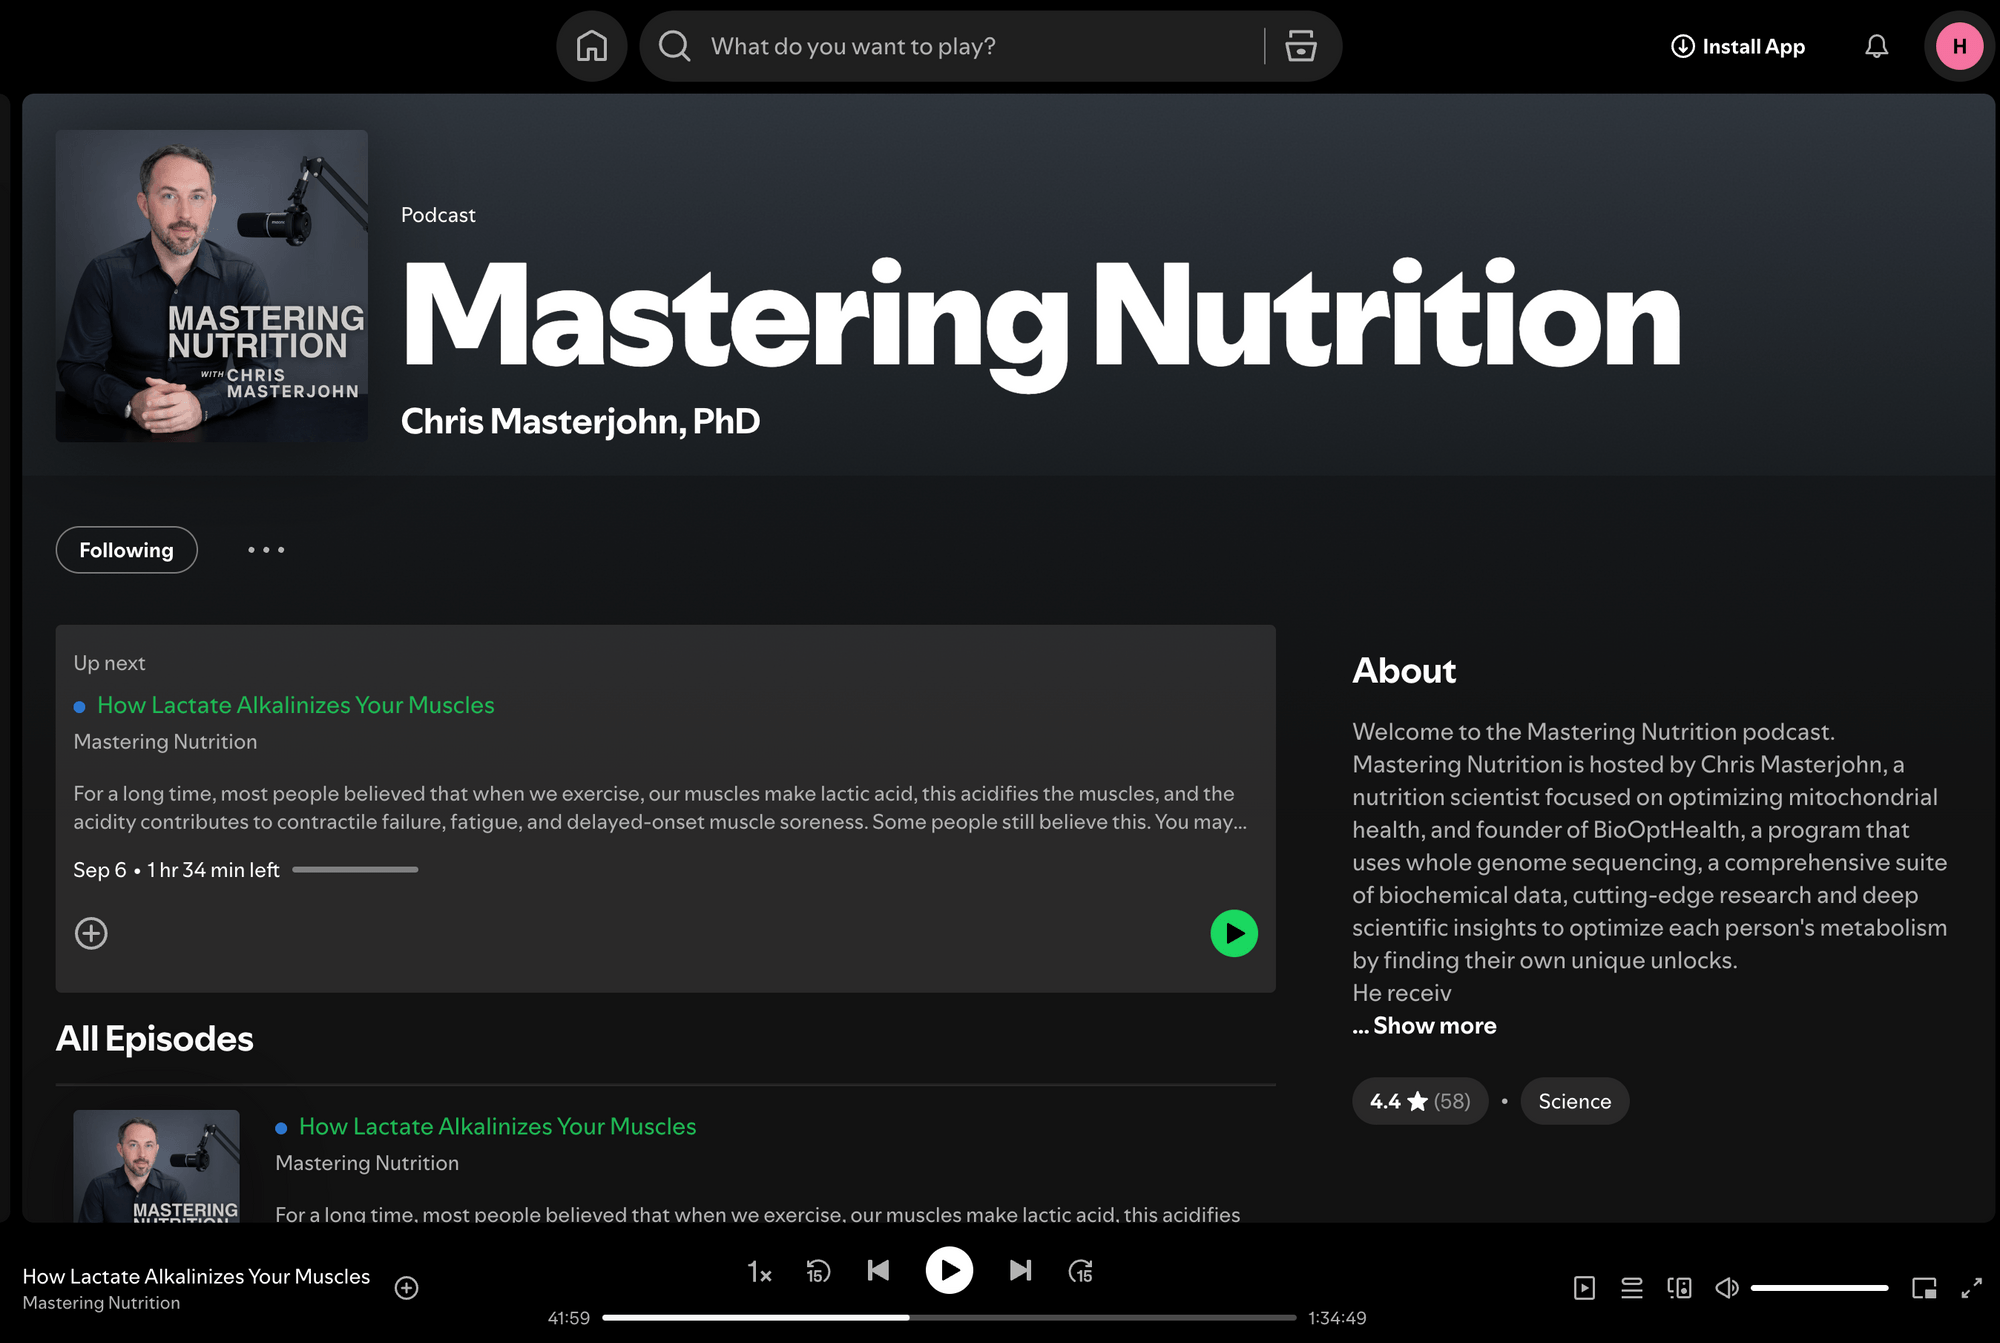Click the Mastering Nutrition podcast cover art
The image size is (2000, 1343).
pos(212,286)
